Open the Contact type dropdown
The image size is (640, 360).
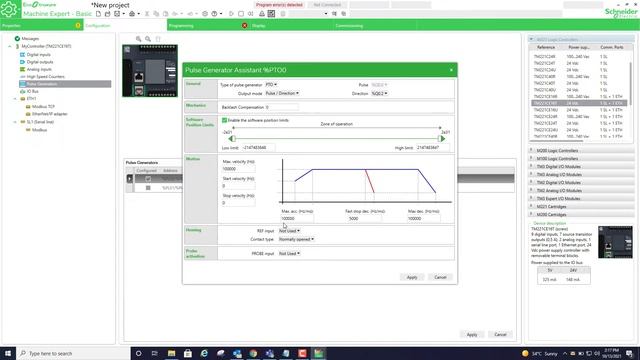tap(296, 239)
